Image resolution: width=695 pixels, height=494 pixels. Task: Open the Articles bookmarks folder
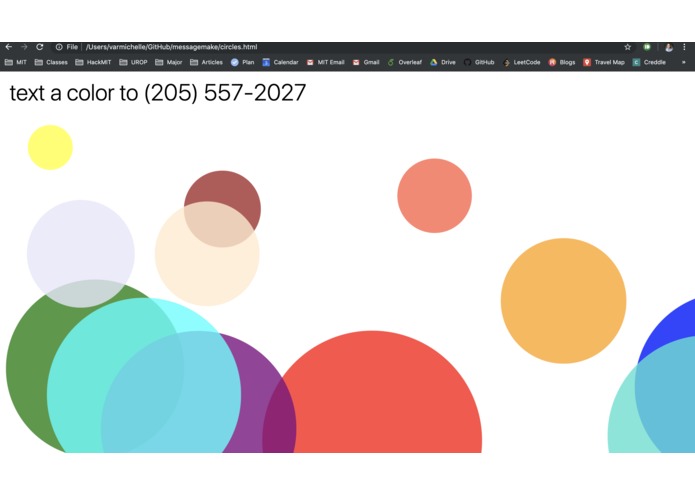click(x=206, y=62)
